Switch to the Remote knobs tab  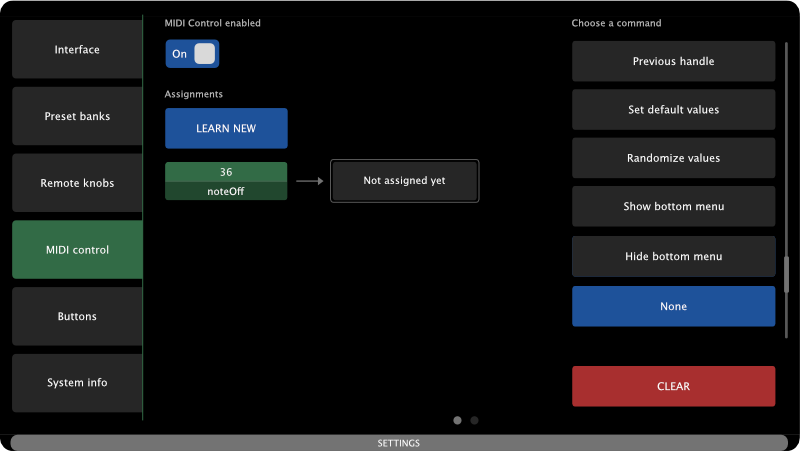tap(77, 183)
